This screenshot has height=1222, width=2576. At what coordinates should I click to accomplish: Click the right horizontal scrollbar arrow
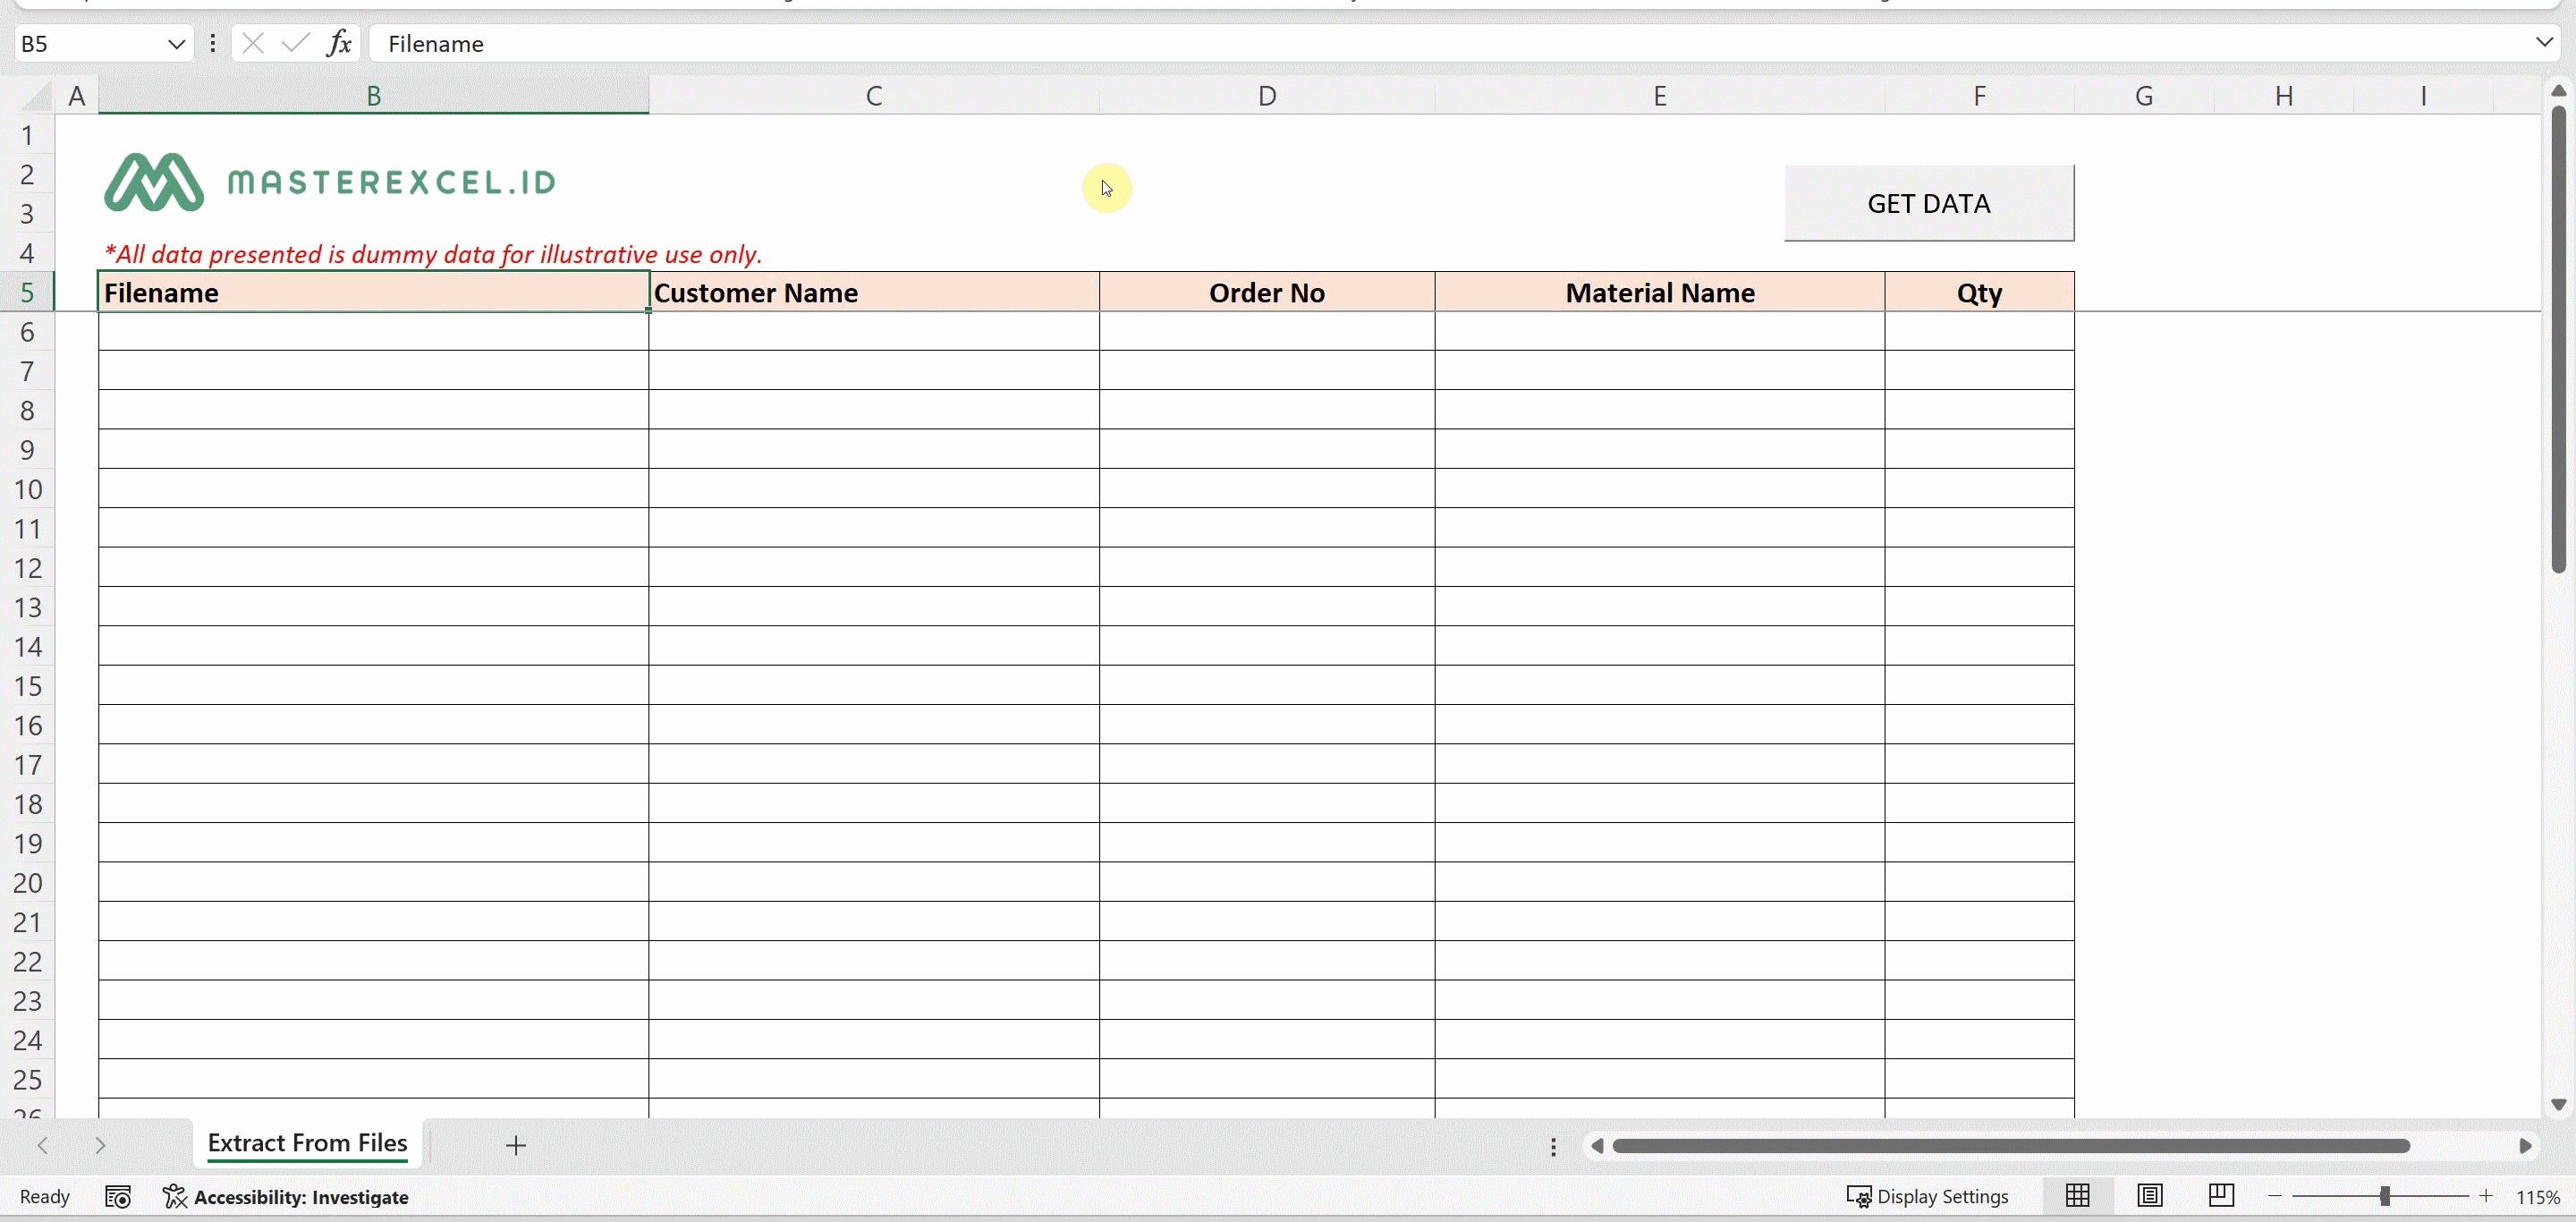point(2526,1146)
